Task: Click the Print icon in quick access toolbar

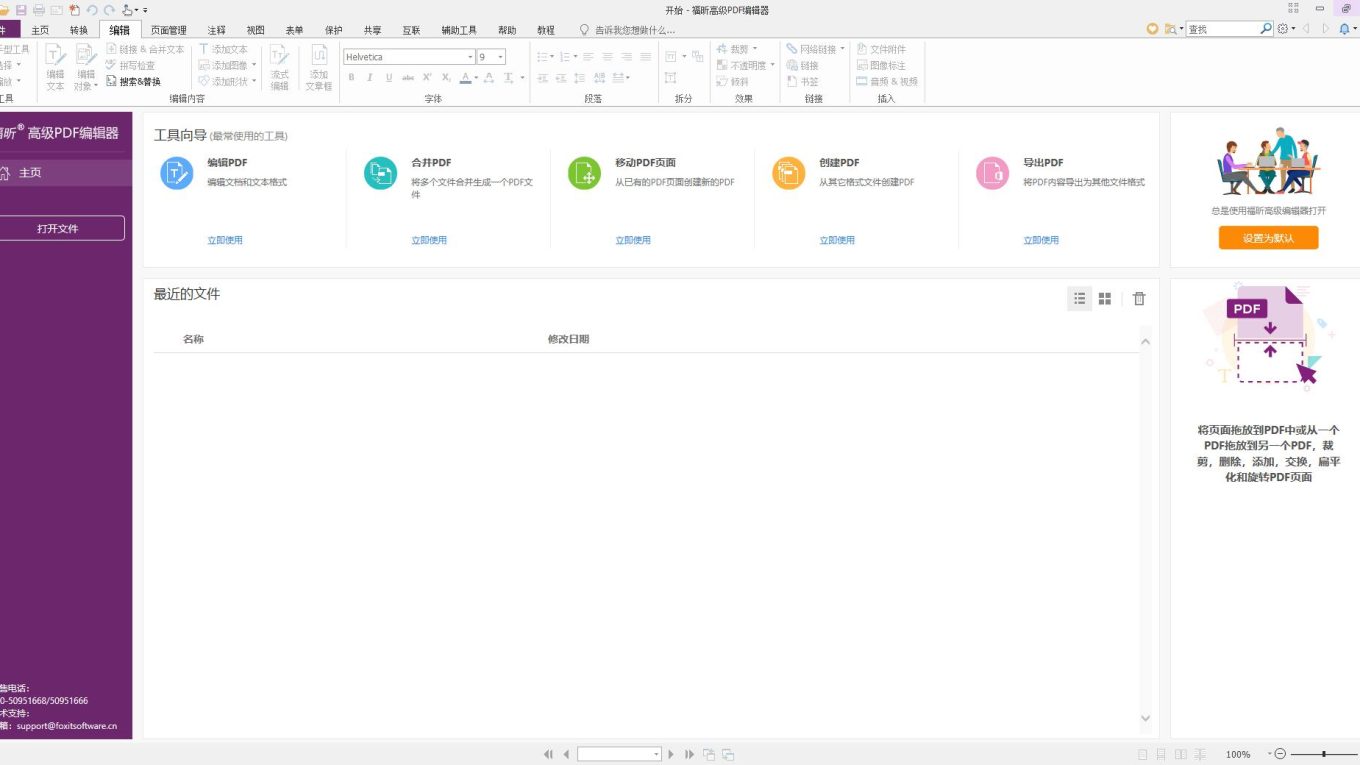Action: point(38,10)
